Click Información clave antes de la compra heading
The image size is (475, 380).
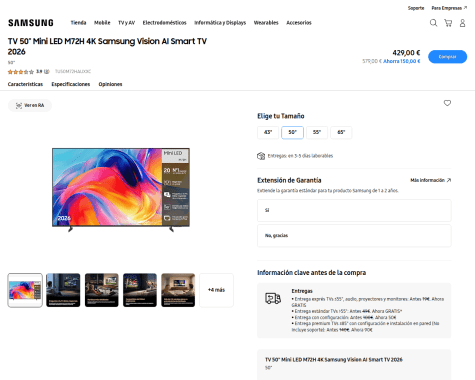click(x=312, y=273)
